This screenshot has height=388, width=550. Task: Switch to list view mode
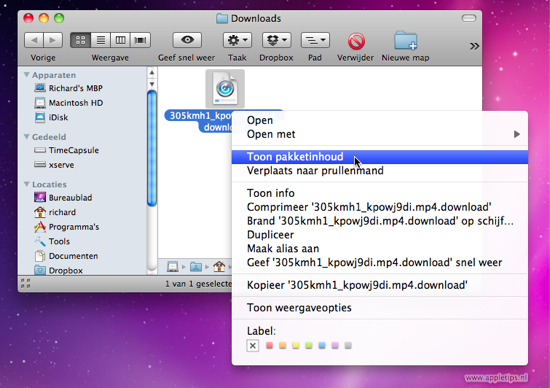[100, 40]
